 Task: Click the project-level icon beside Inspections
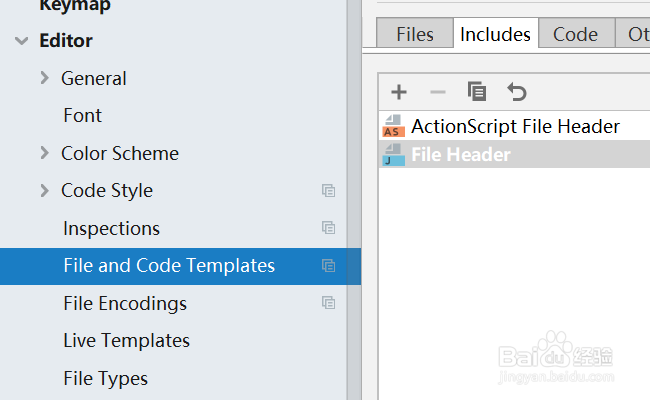pyautogui.click(x=328, y=228)
